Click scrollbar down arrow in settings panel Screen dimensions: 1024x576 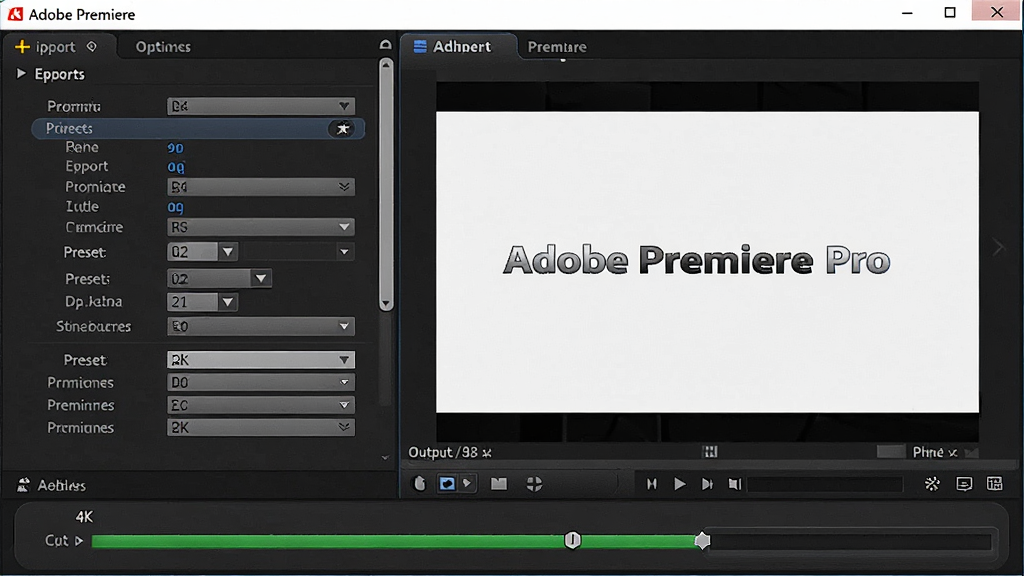[x=386, y=304]
